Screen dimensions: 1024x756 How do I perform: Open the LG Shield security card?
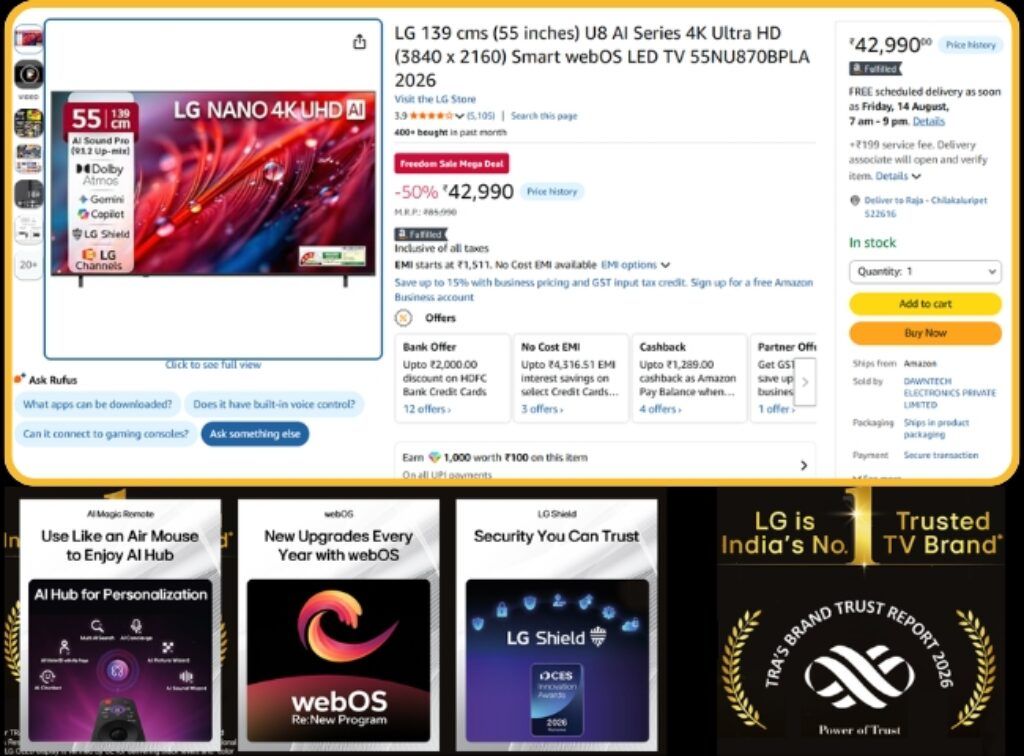[x=557, y=625]
